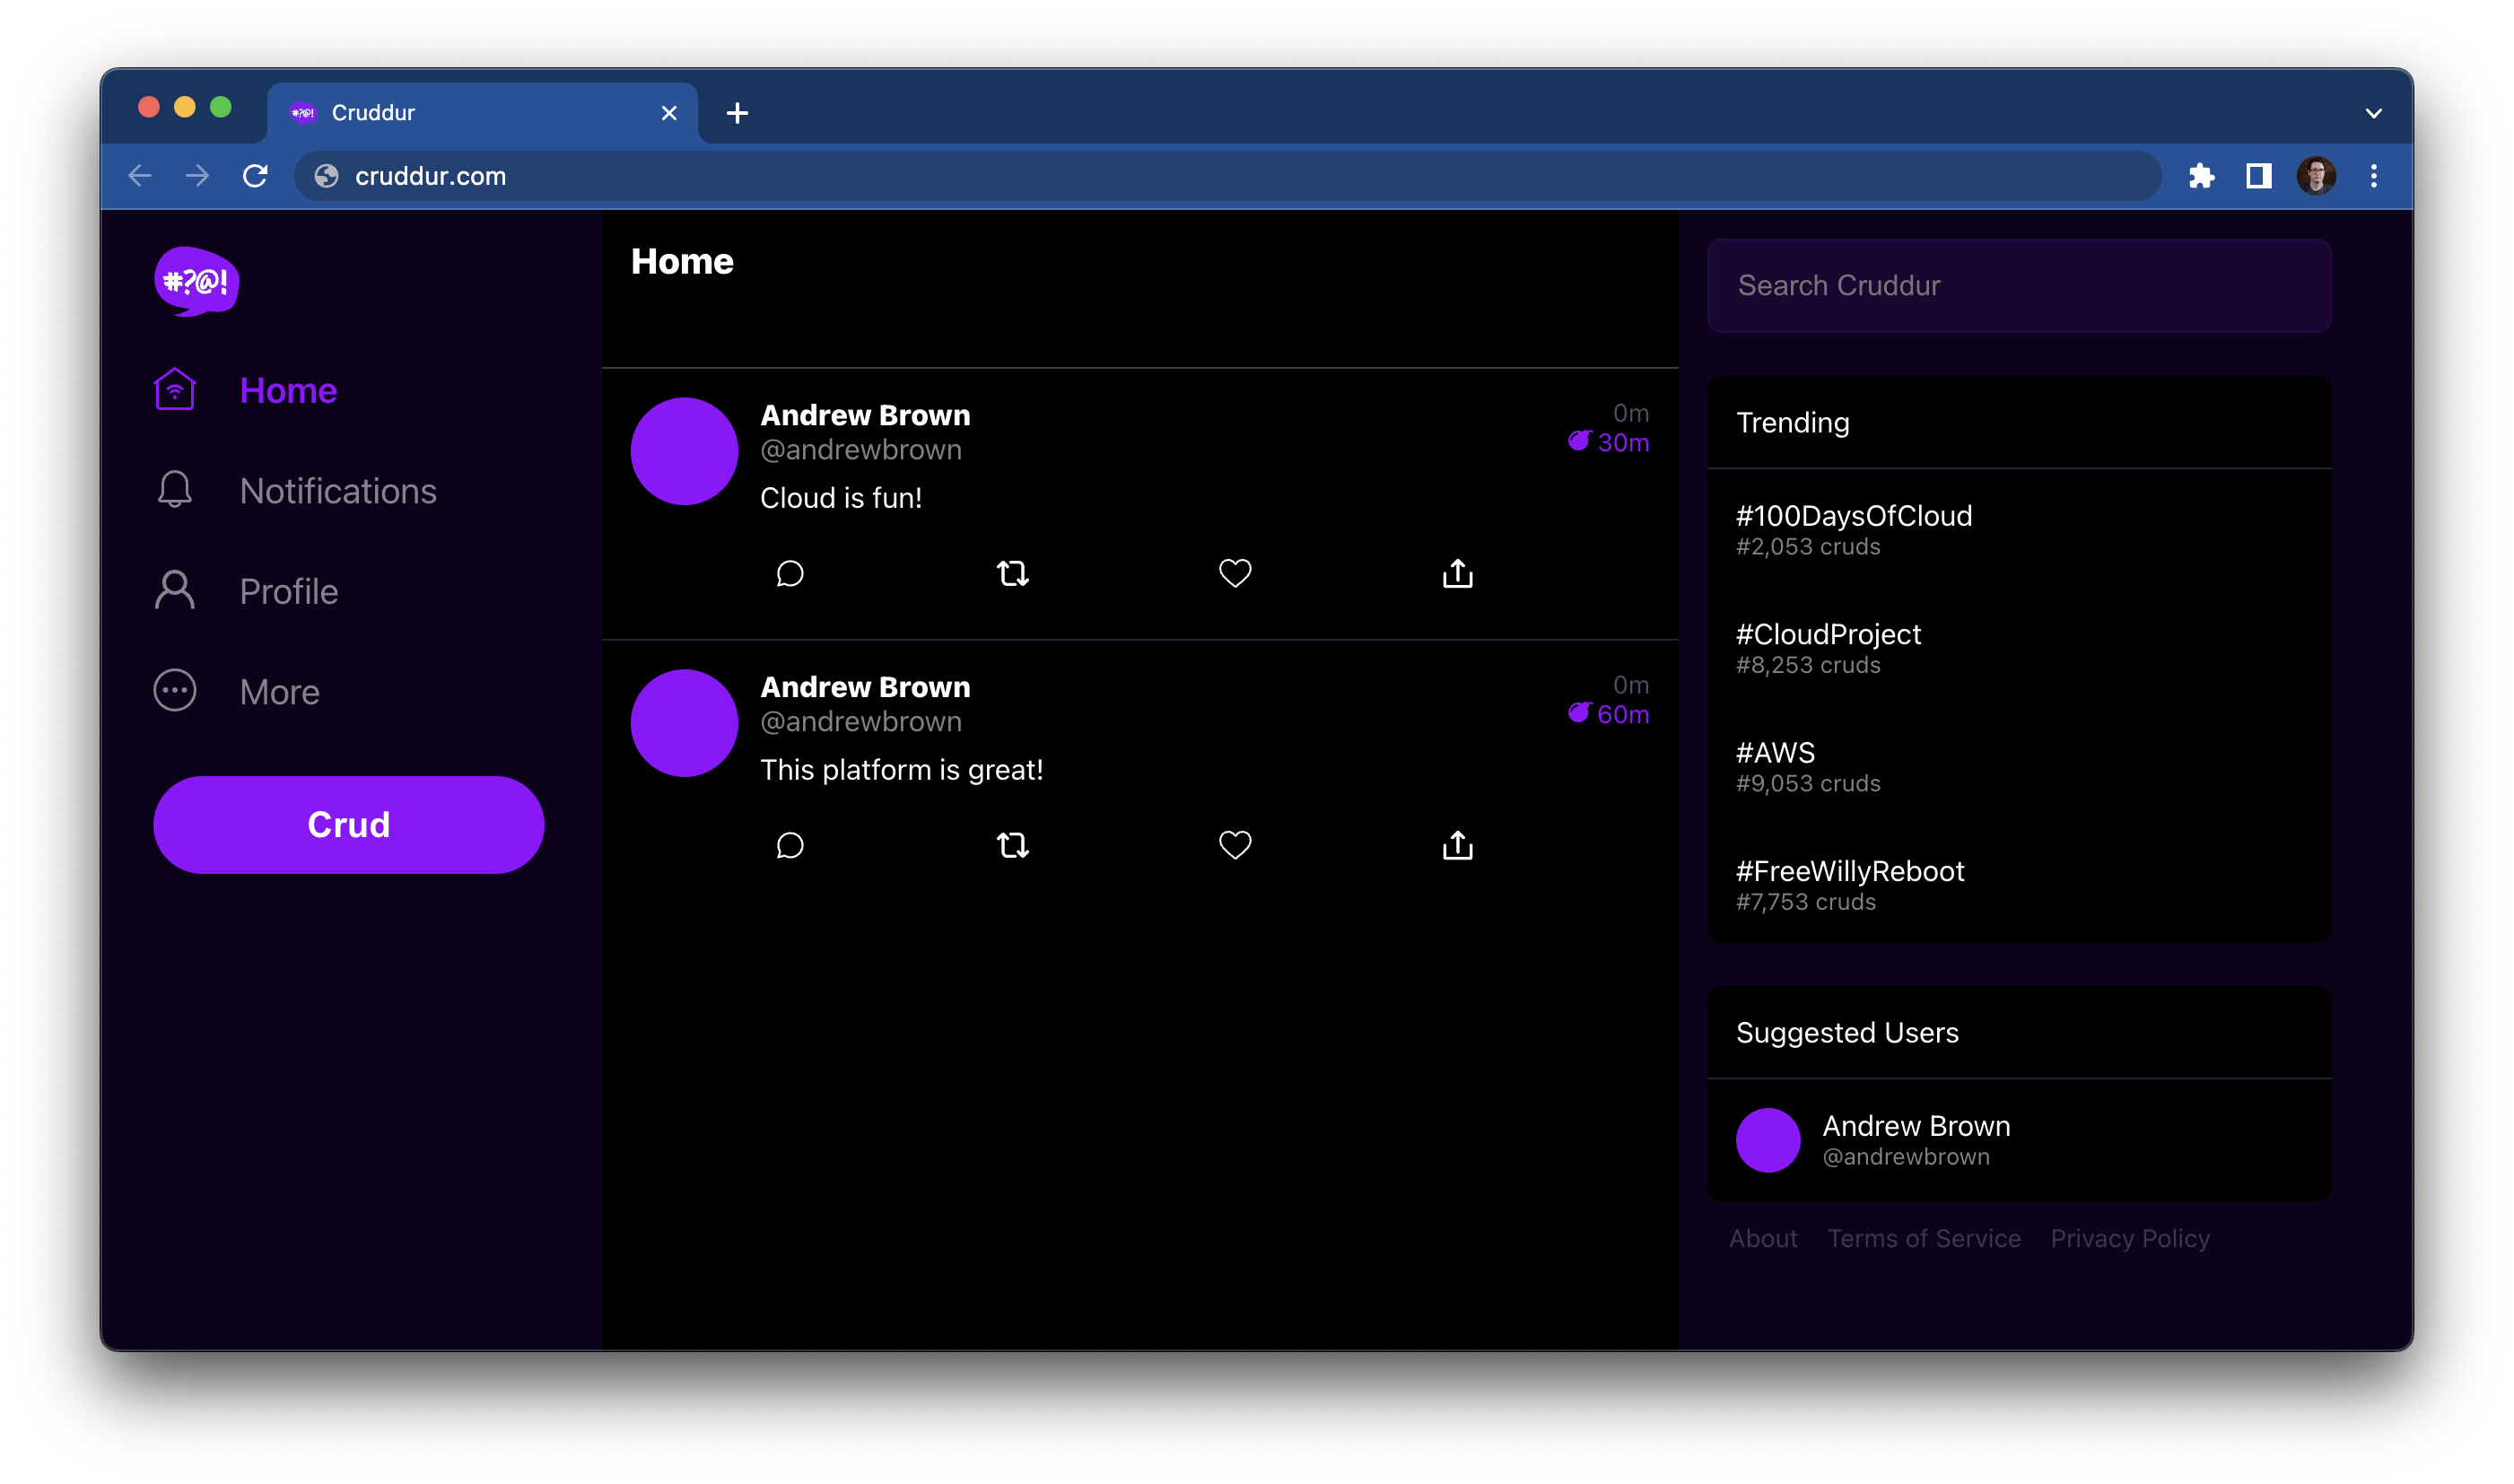Screen dimensions: 2514x1484
Task: Expand the tab search chevron
Action: point(2373,113)
